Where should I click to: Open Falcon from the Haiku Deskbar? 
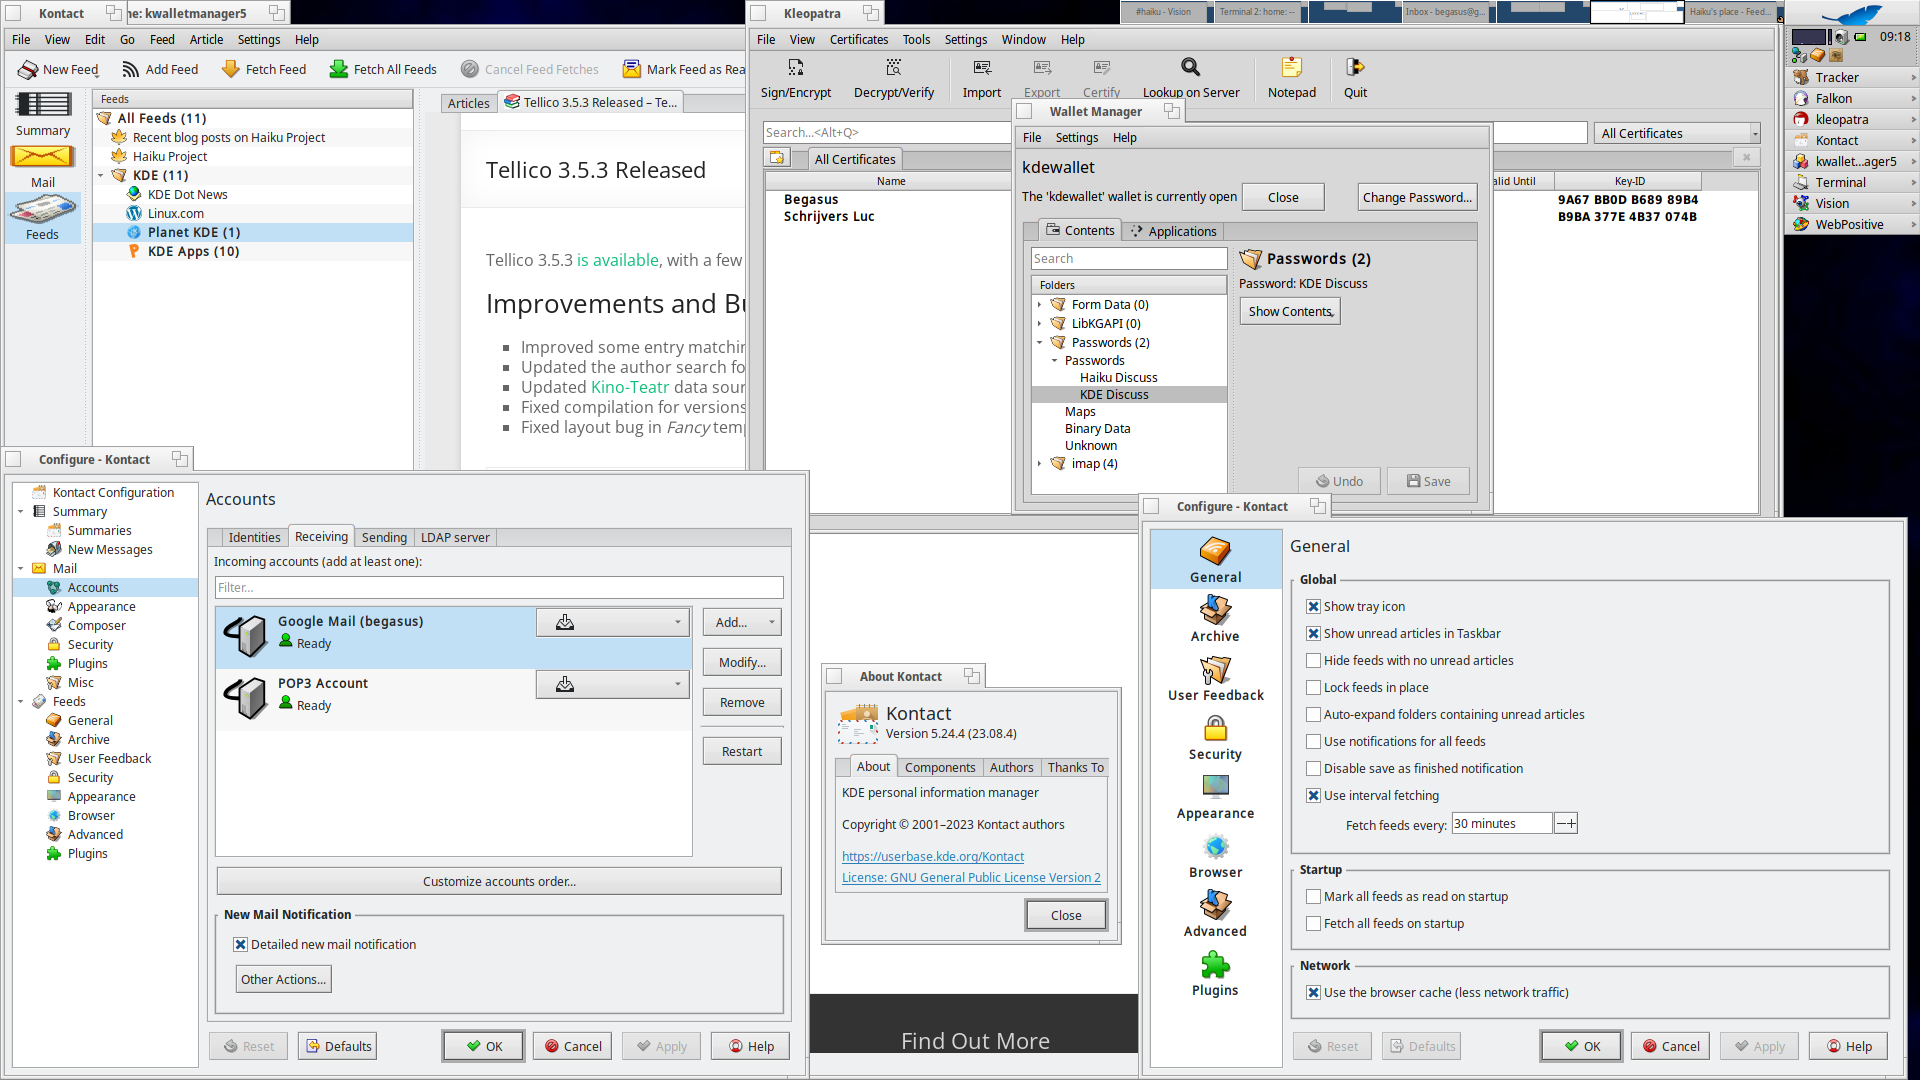[1850, 98]
